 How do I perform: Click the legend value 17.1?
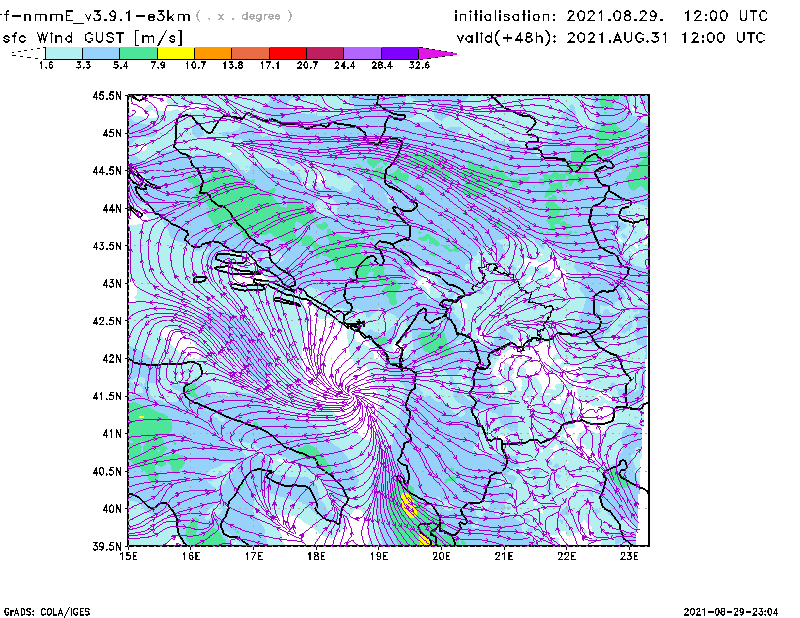point(270,65)
